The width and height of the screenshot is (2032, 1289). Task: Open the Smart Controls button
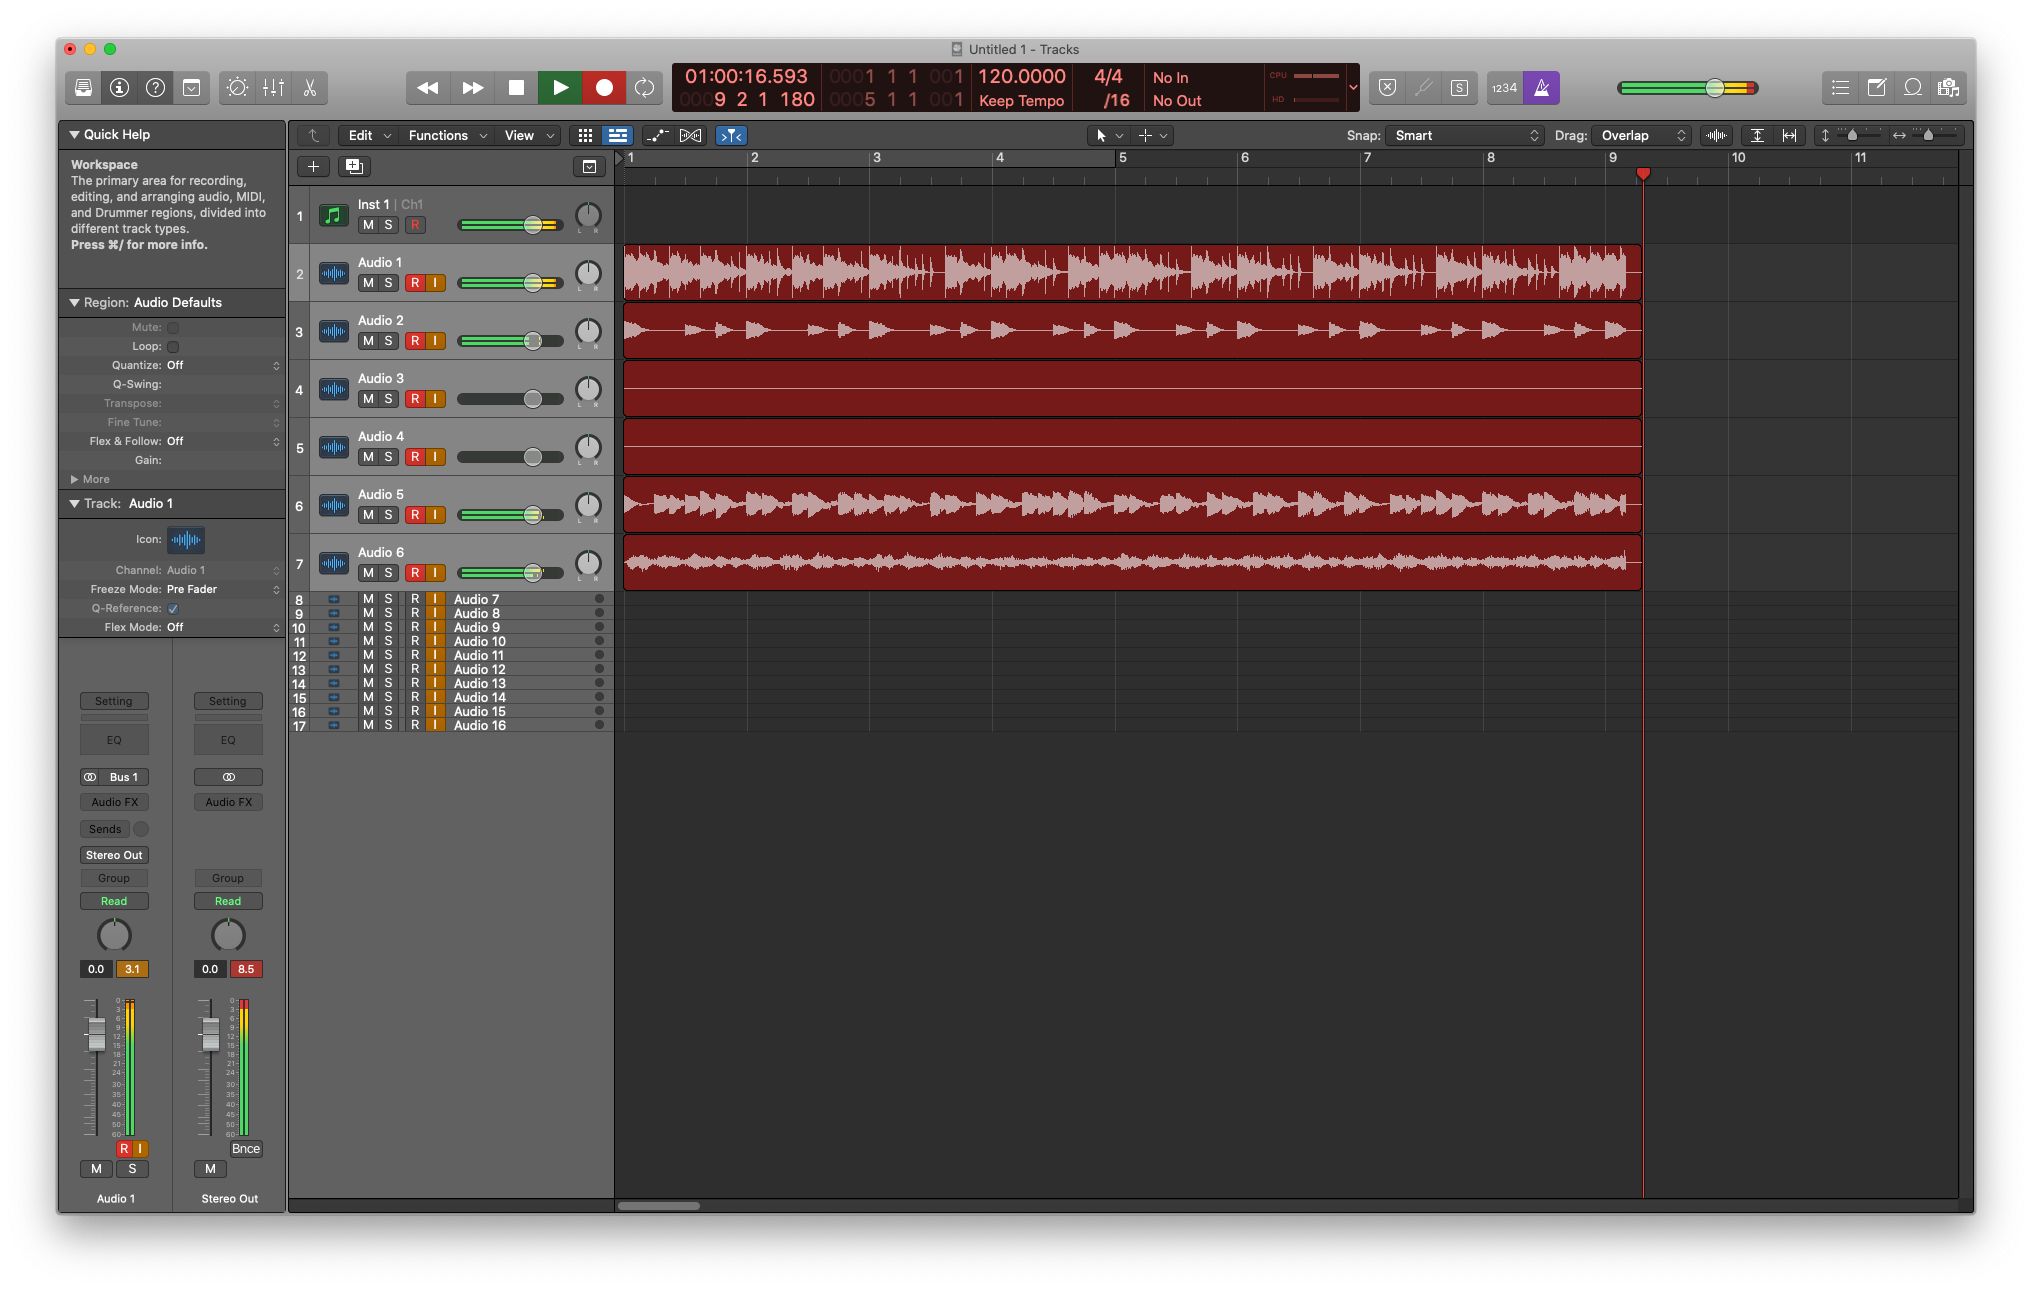(237, 88)
